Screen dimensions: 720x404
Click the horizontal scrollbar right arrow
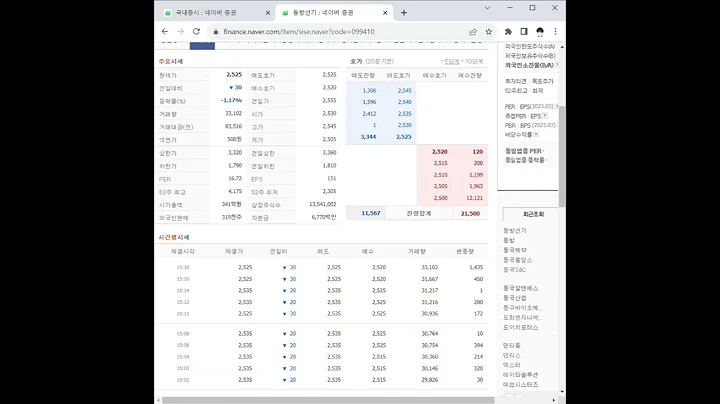coord(553,400)
